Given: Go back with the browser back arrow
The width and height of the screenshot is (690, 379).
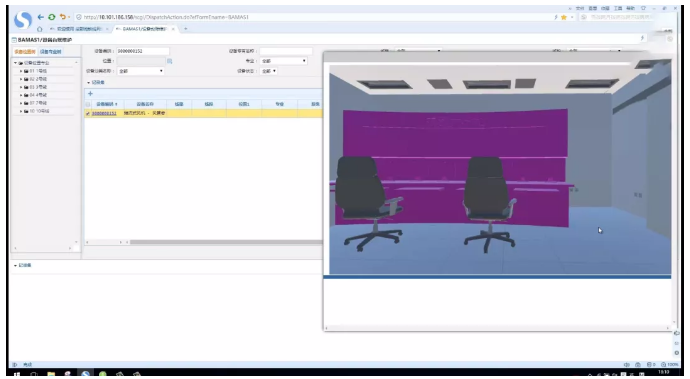Looking at the screenshot, I should coord(40,17).
